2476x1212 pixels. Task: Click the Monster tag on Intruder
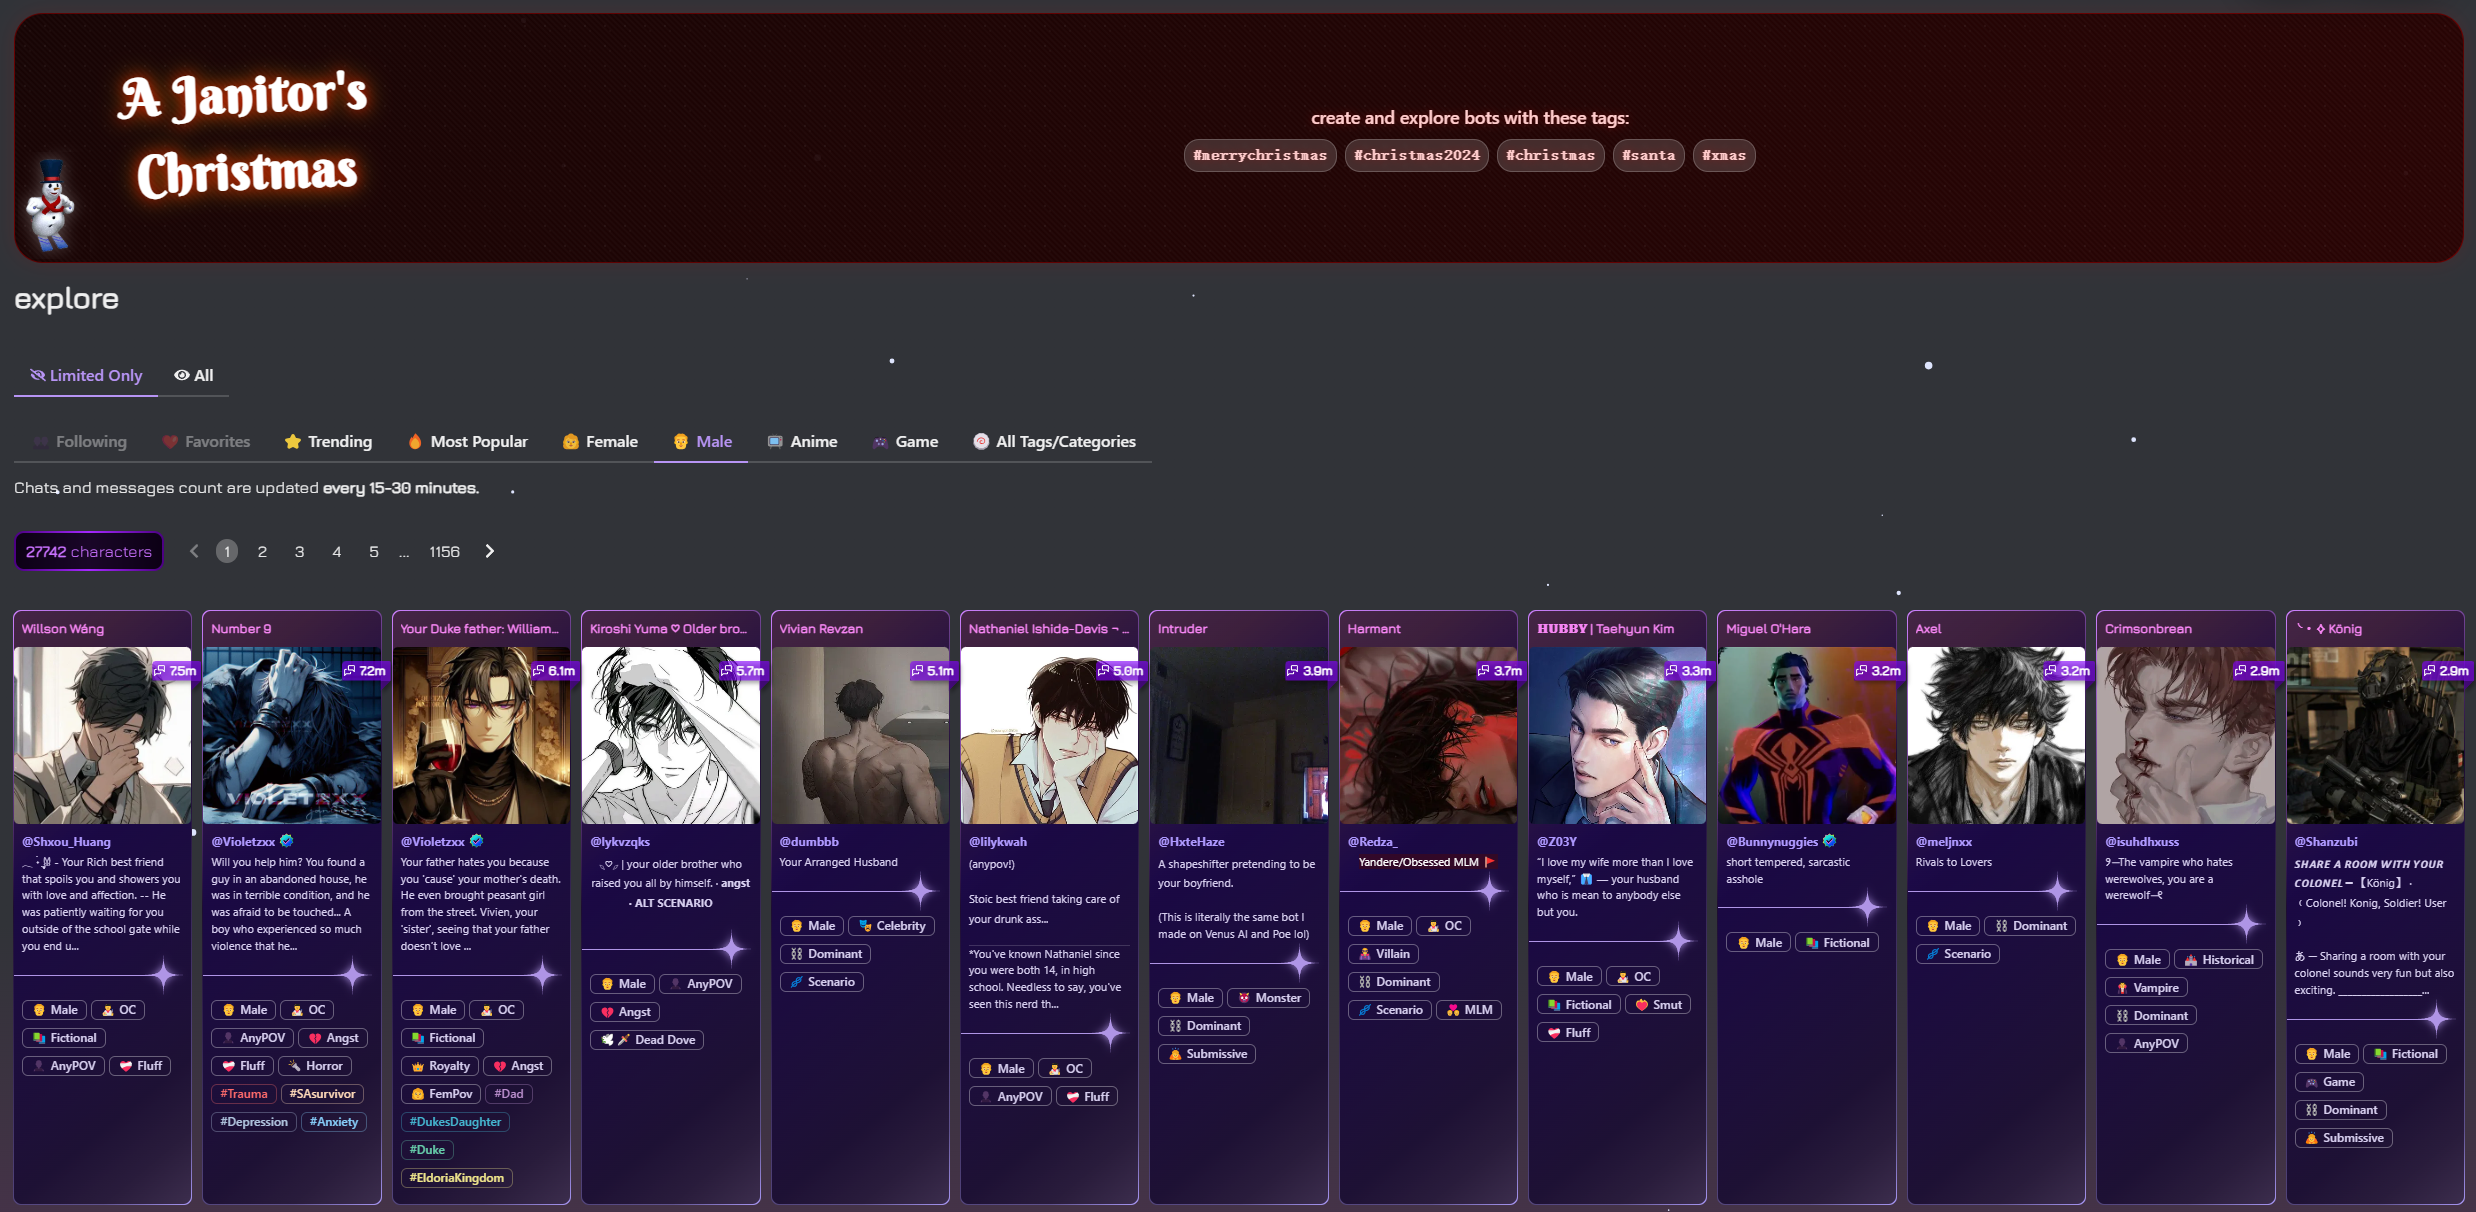1269,998
